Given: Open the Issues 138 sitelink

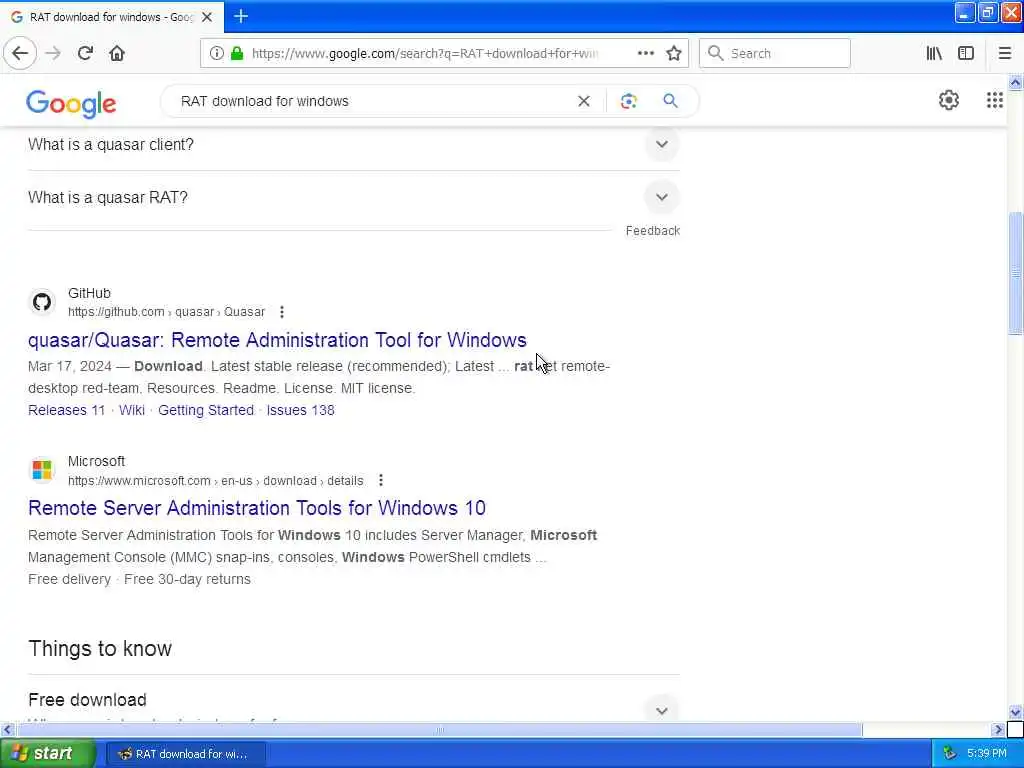Looking at the screenshot, I should coord(300,410).
